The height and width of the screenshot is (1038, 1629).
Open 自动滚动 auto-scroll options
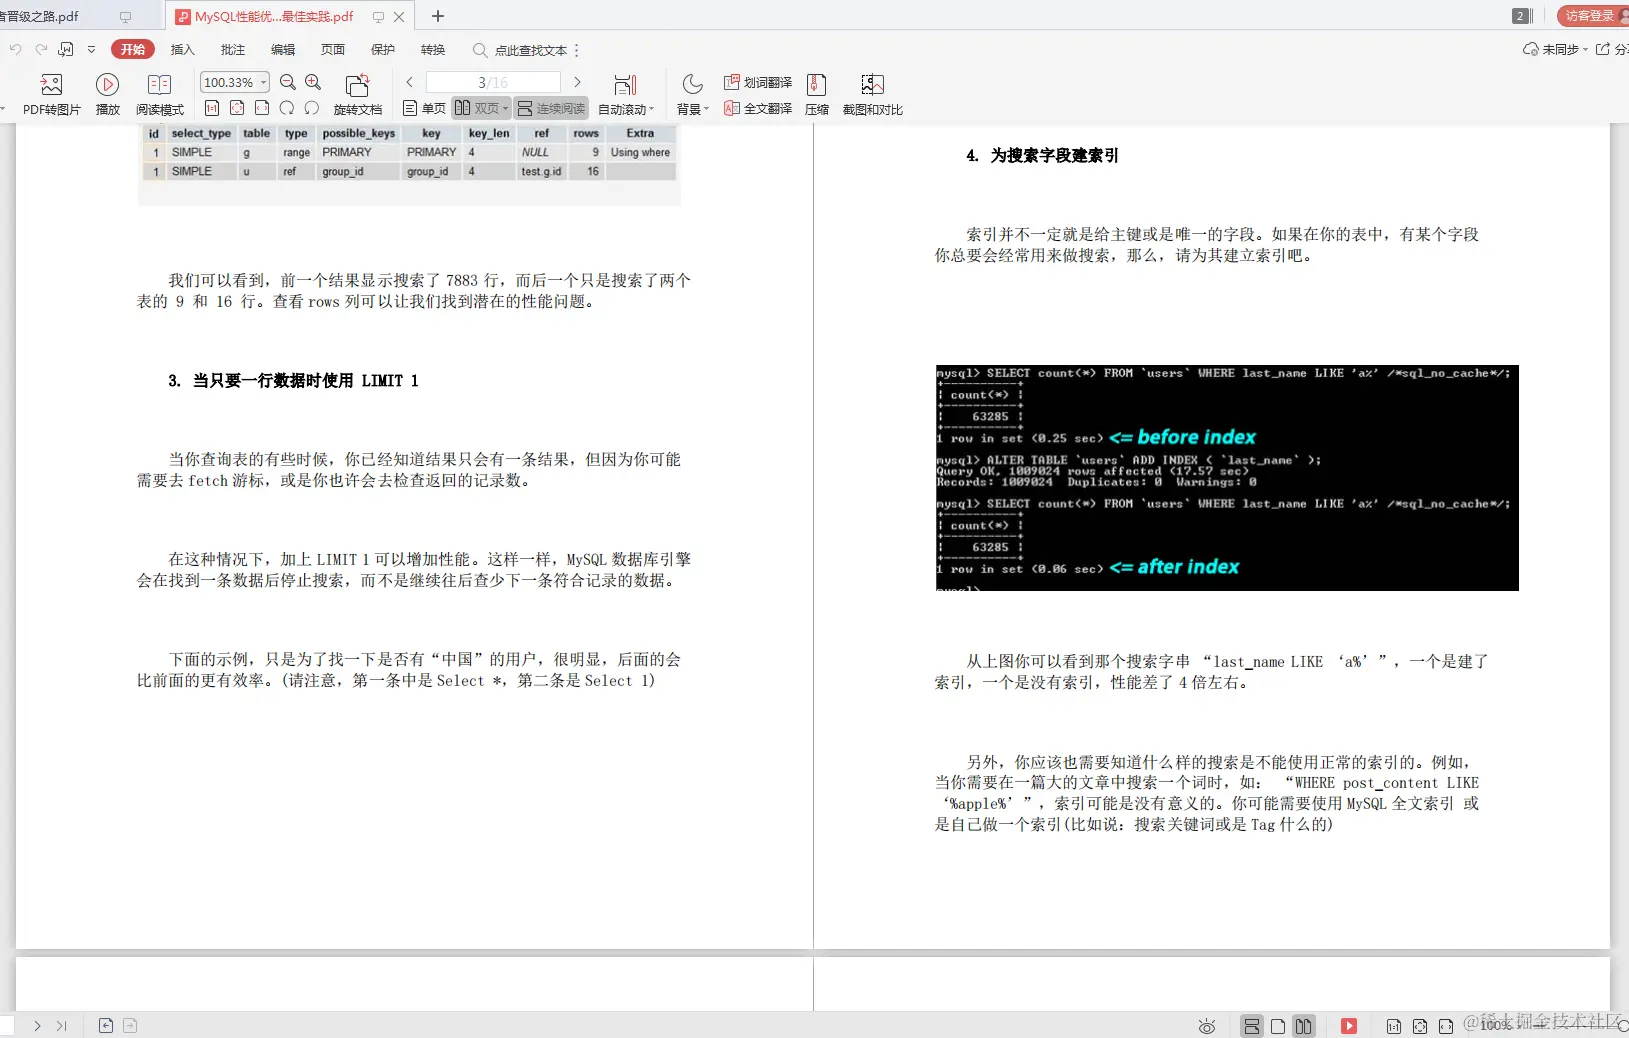(x=626, y=95)
